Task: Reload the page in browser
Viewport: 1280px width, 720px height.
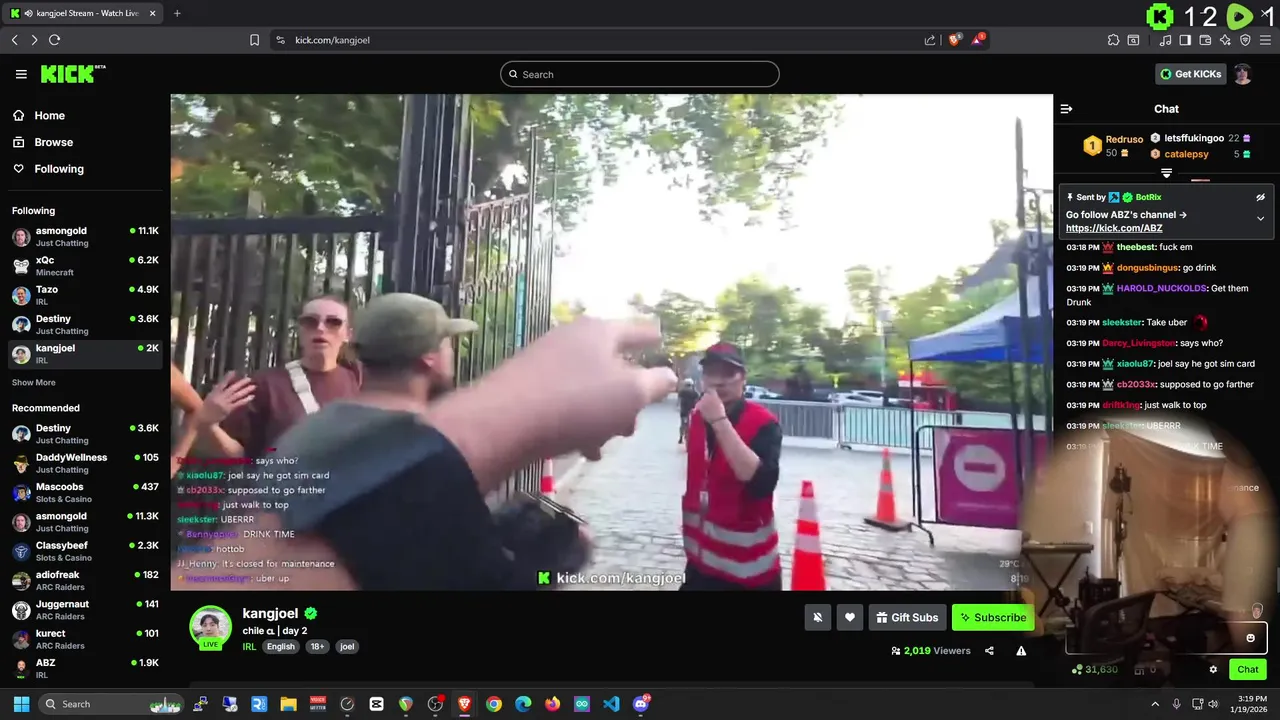Action: 54,40
